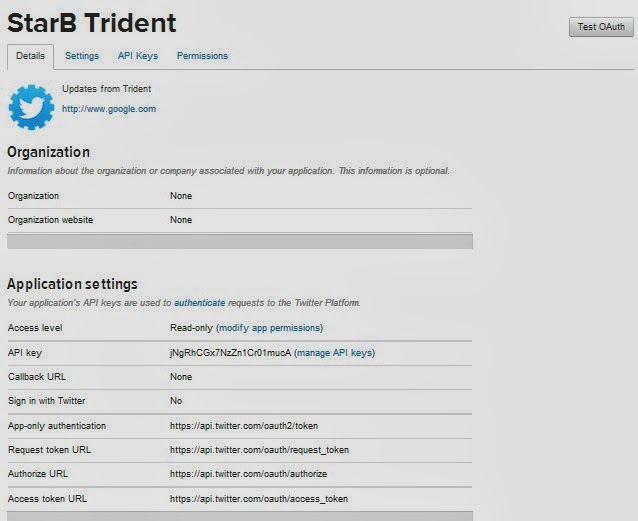Open the API Keys tab
Image resolution: width=638 pixels, height=521 pixels.
click(138, 56)
